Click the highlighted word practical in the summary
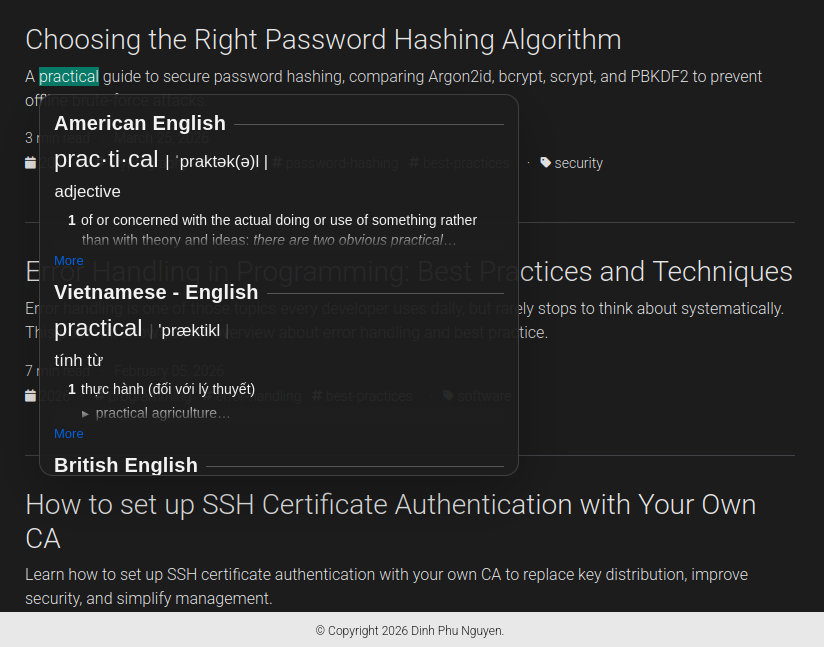This screenshot has height=647, width=824. pyautogui.click(x=69, y=77)
